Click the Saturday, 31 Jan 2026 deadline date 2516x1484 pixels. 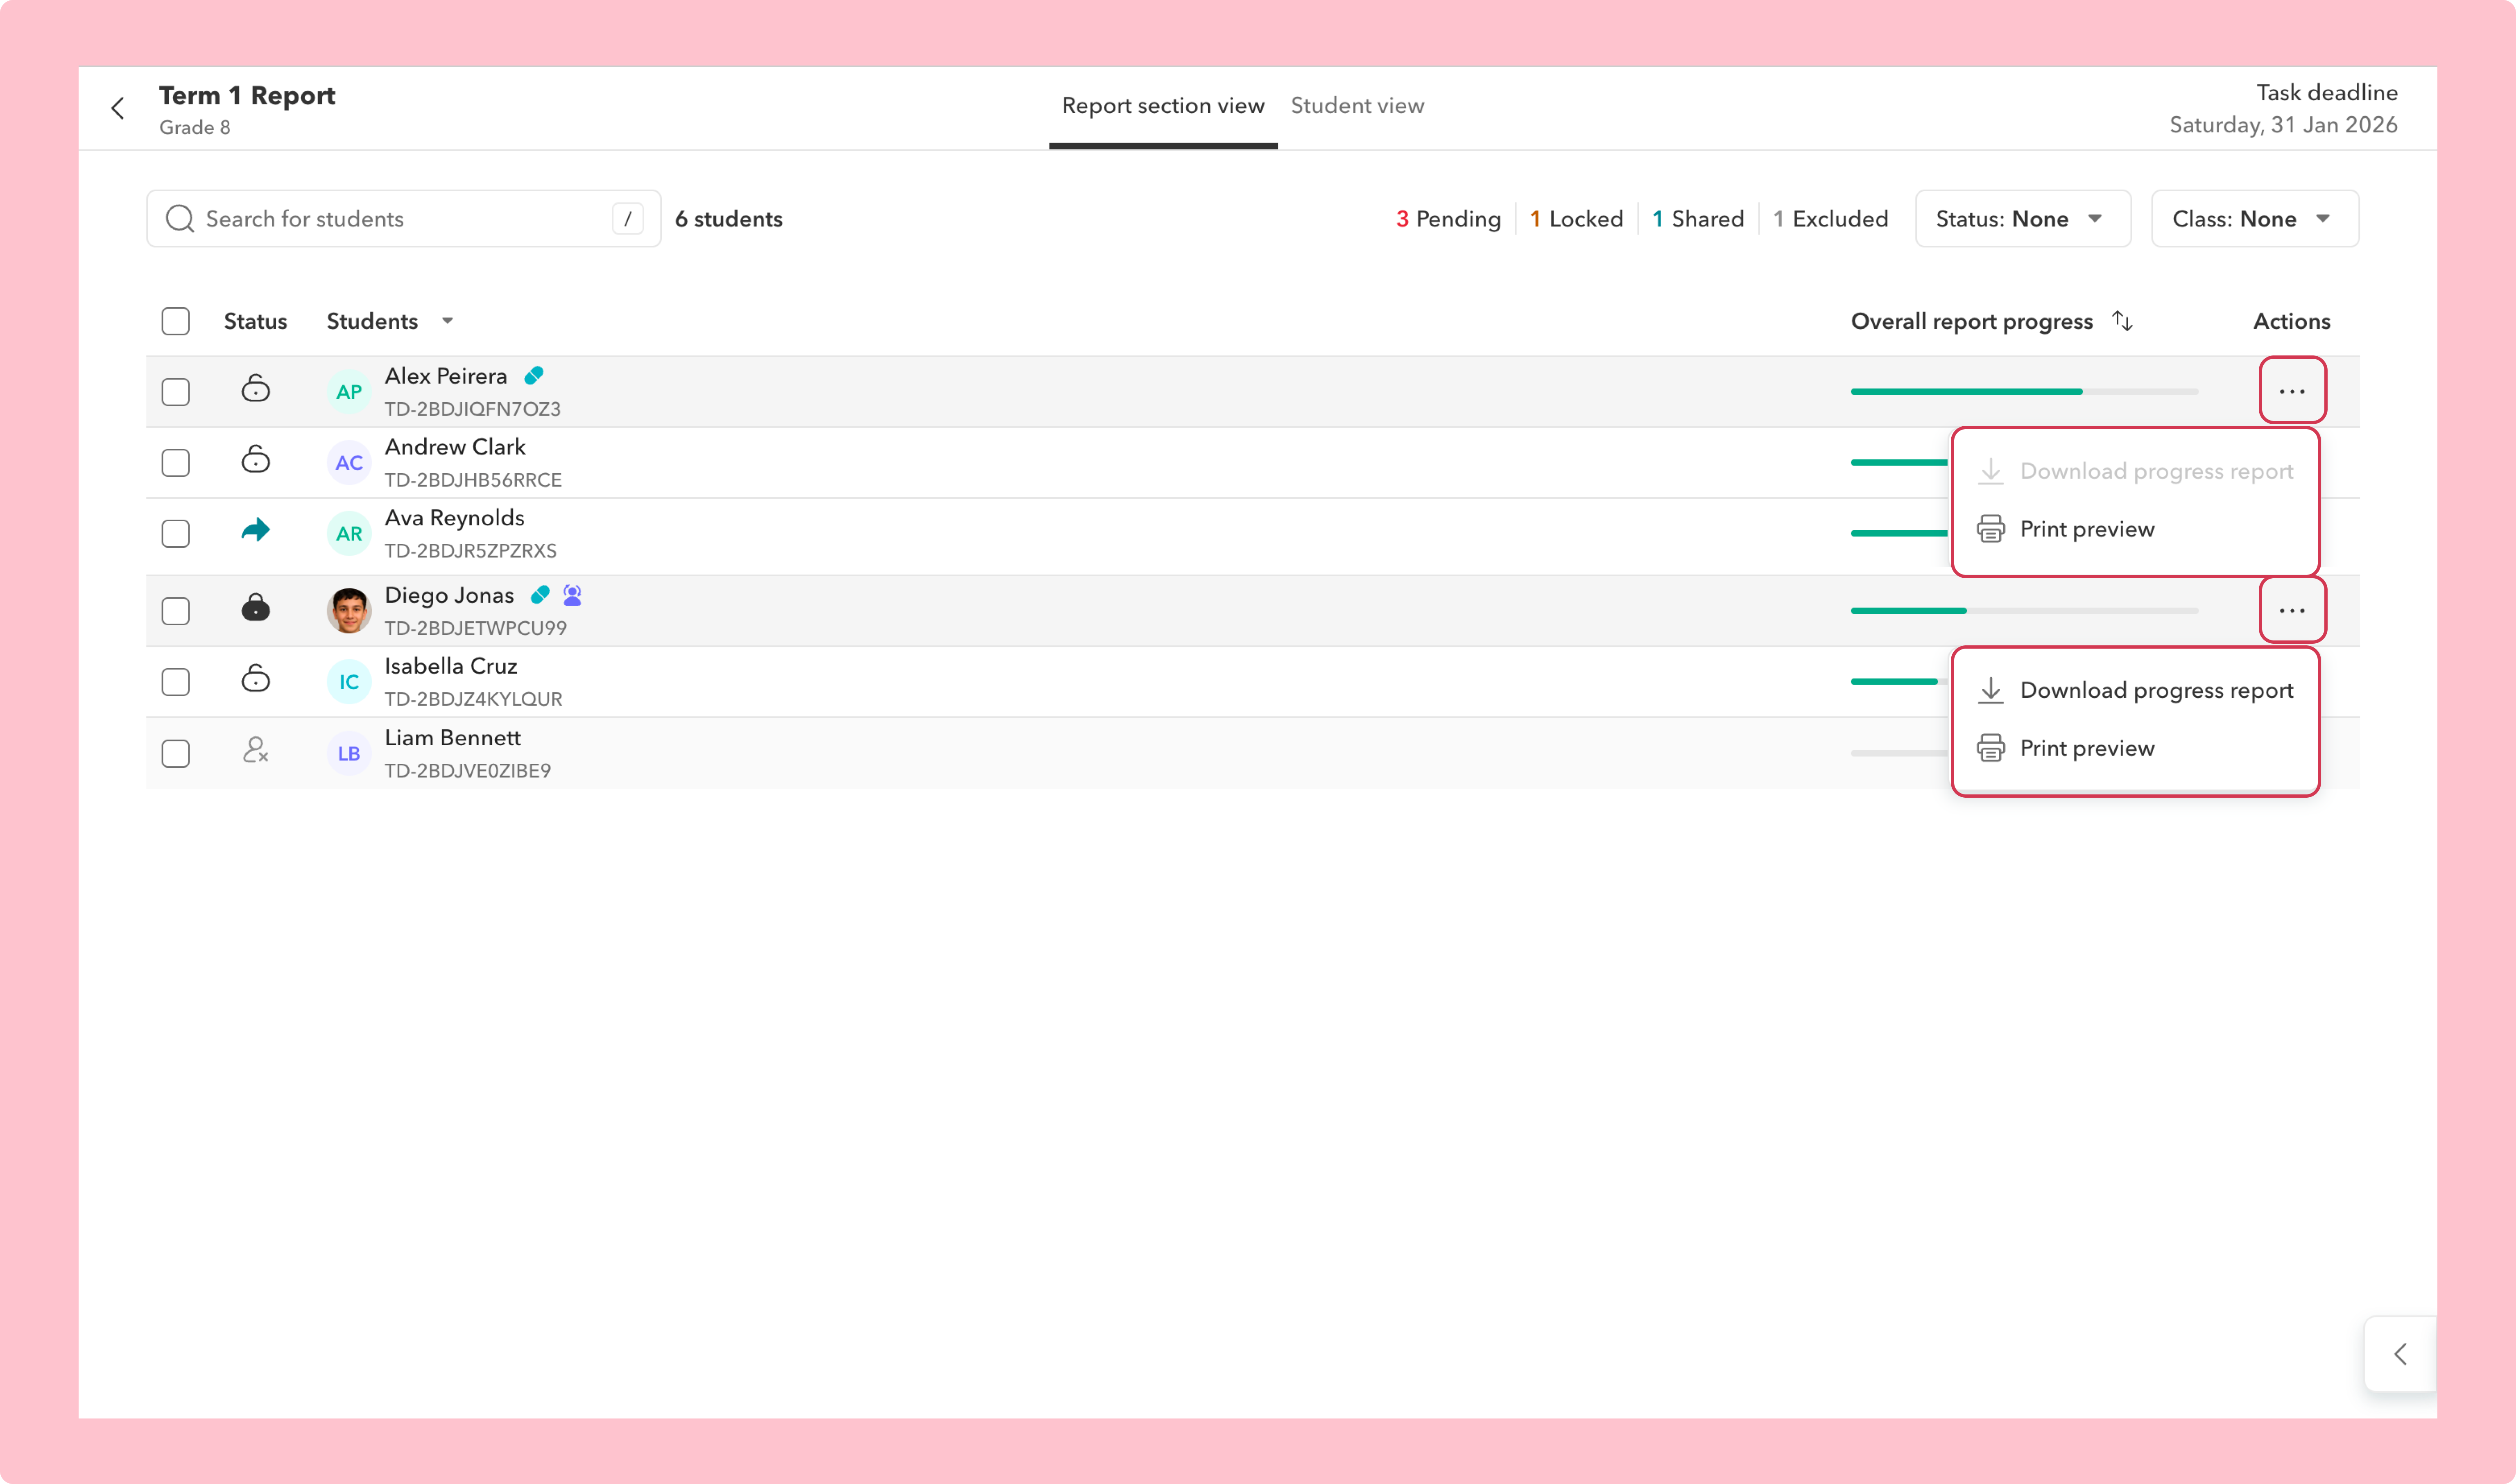(2283, 125)
